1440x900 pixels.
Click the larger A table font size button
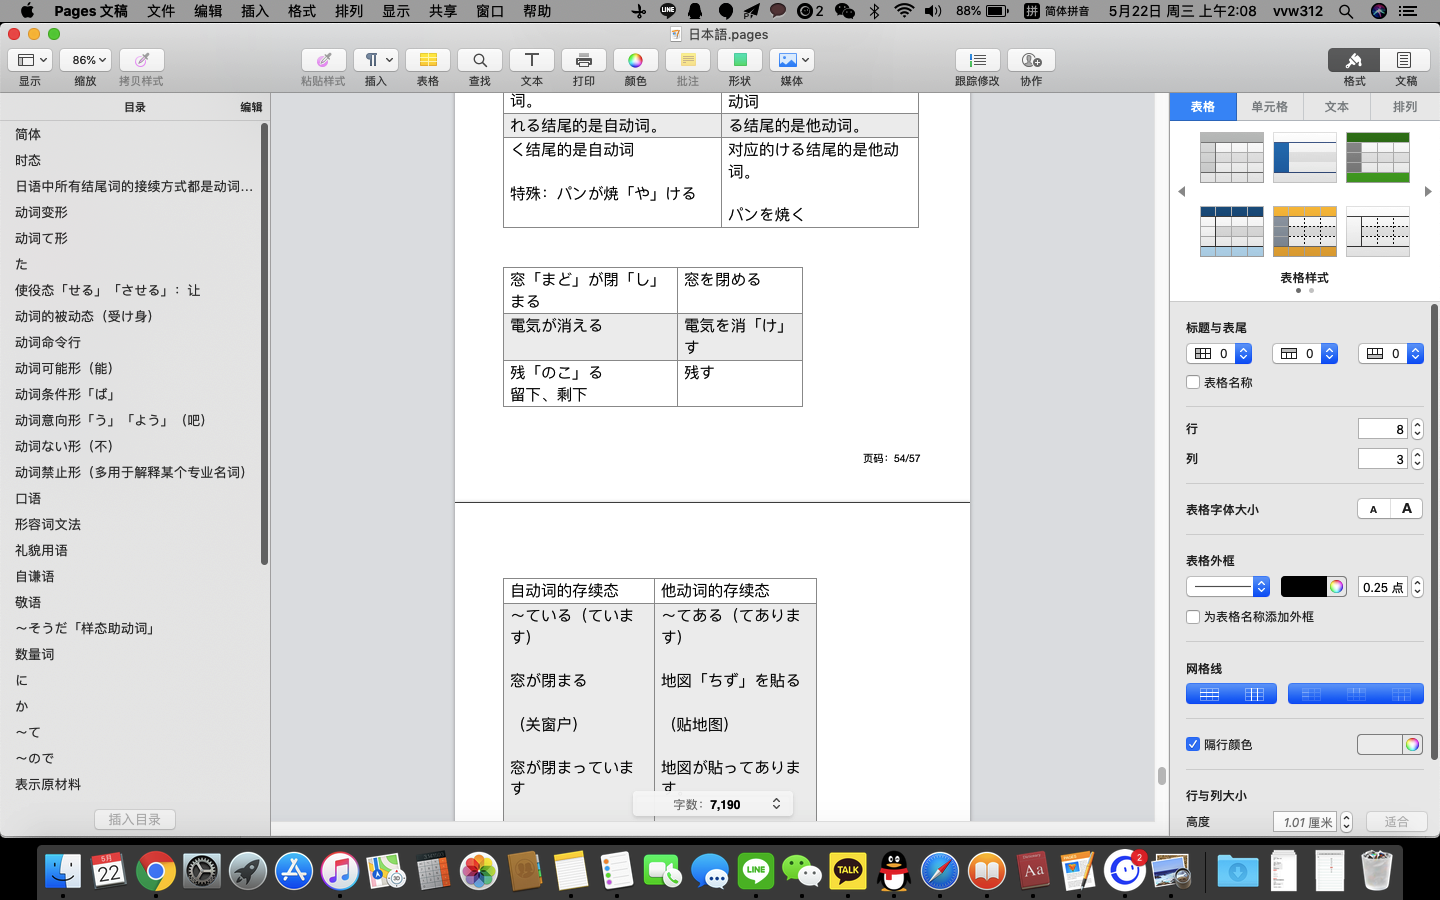click(x=1406, y=509)
